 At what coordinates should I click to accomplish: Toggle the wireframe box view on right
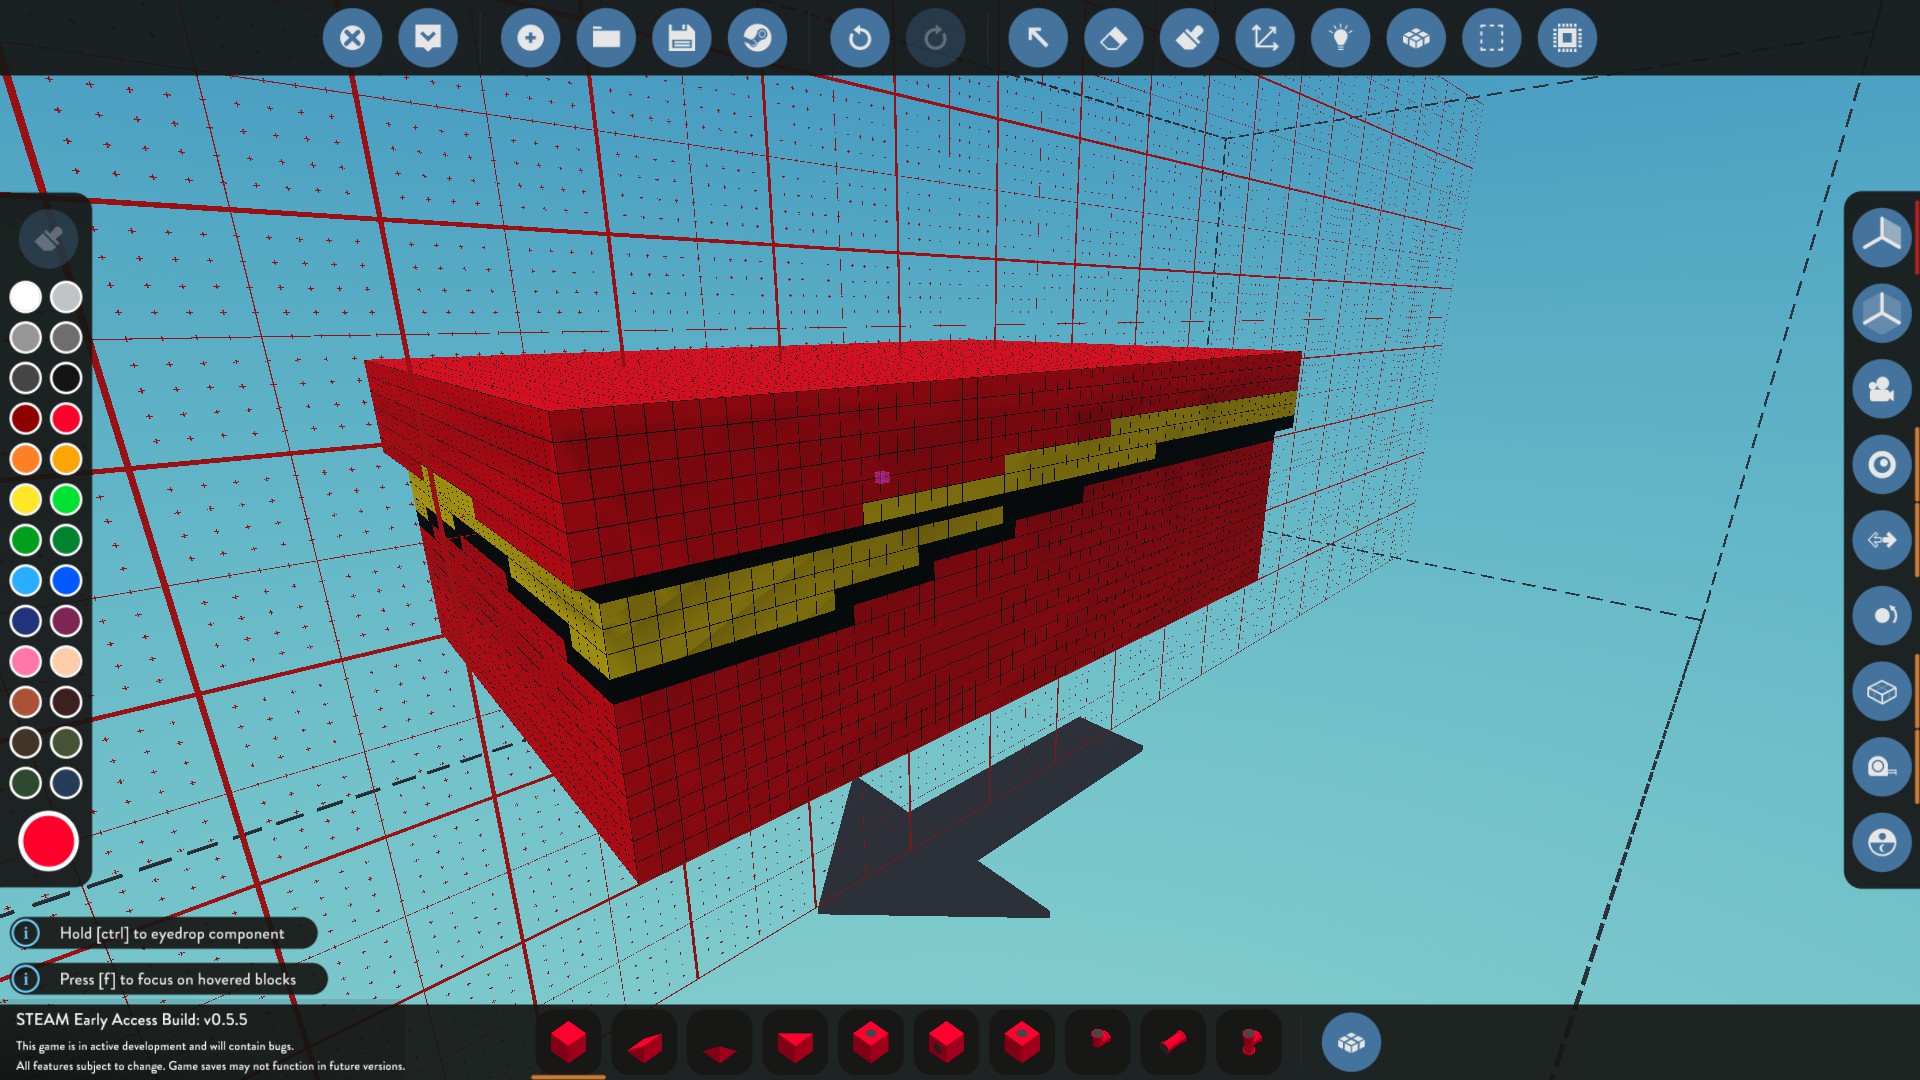(x=1881, y=691)
